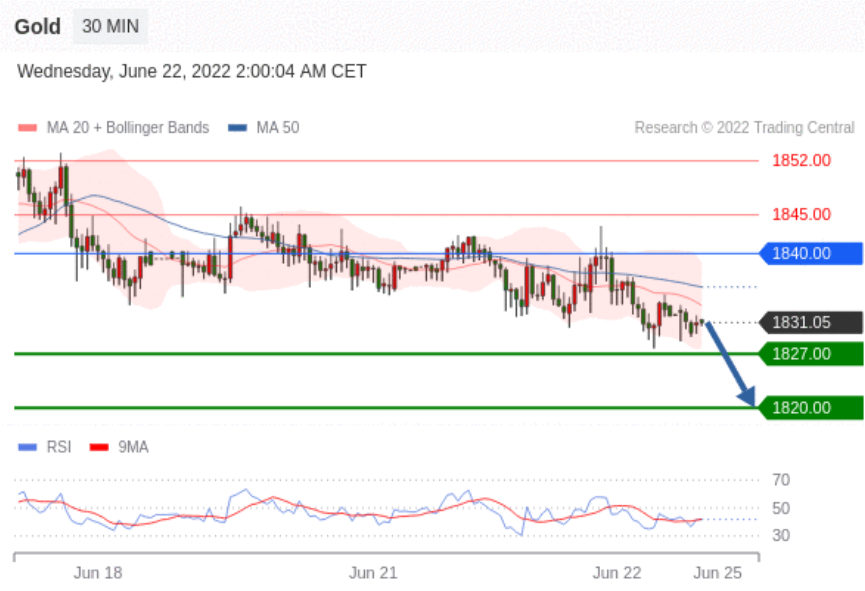Click the RSI legend label
865x591 pixels.
[59, 447]
